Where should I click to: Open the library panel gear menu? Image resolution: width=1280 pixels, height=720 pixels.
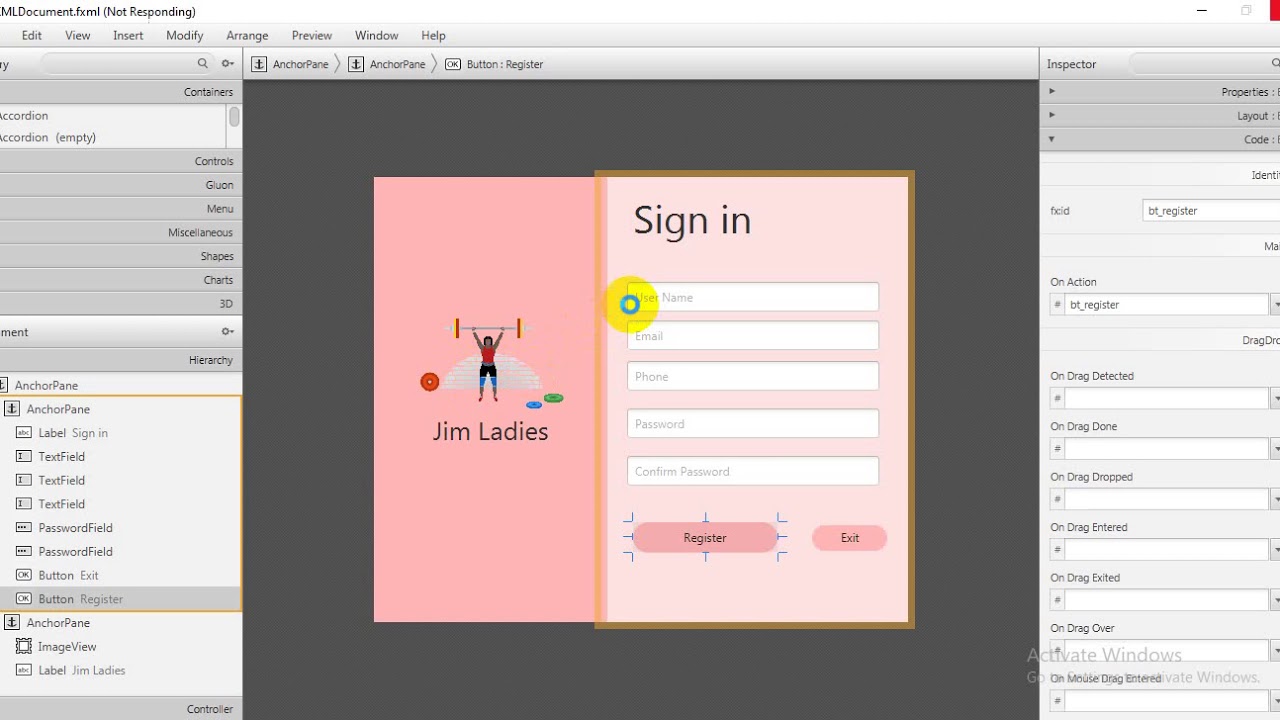tap(228, 64)
